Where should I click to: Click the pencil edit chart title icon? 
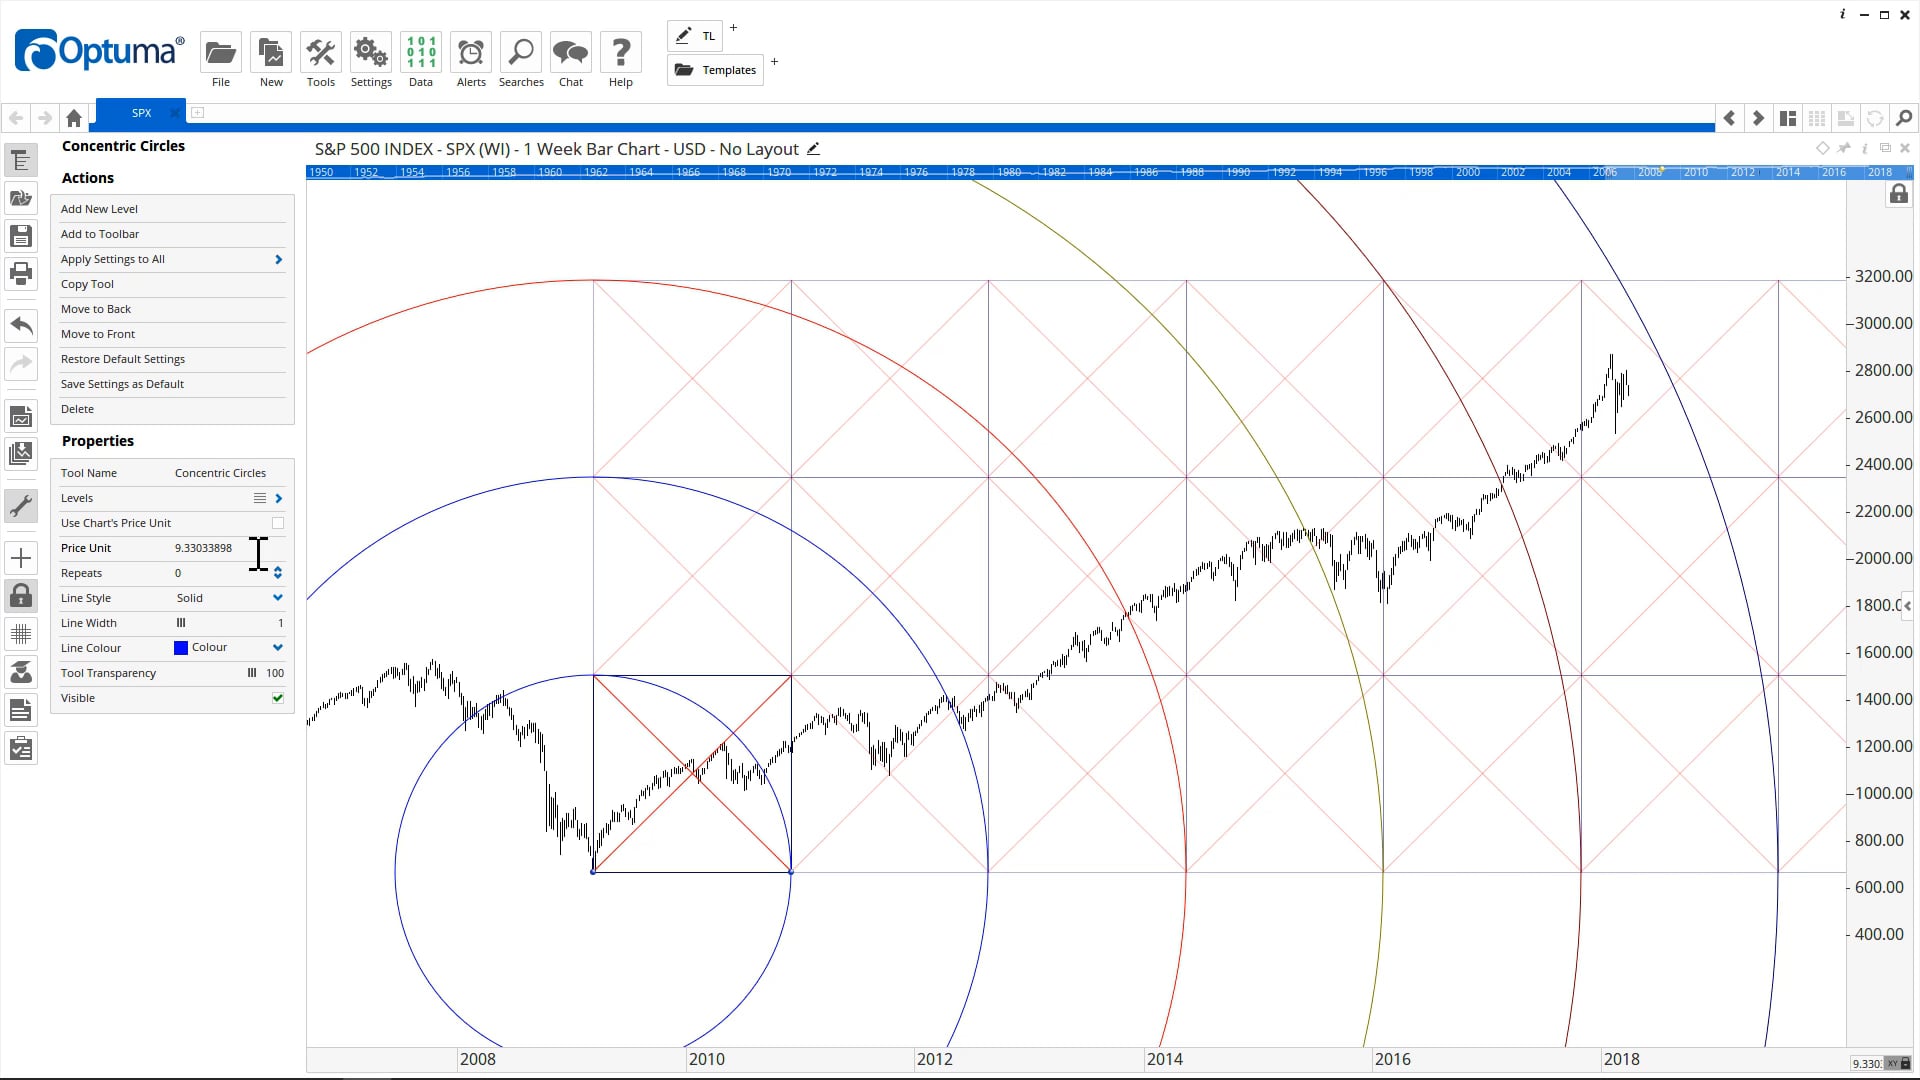[x=813, y=149]
